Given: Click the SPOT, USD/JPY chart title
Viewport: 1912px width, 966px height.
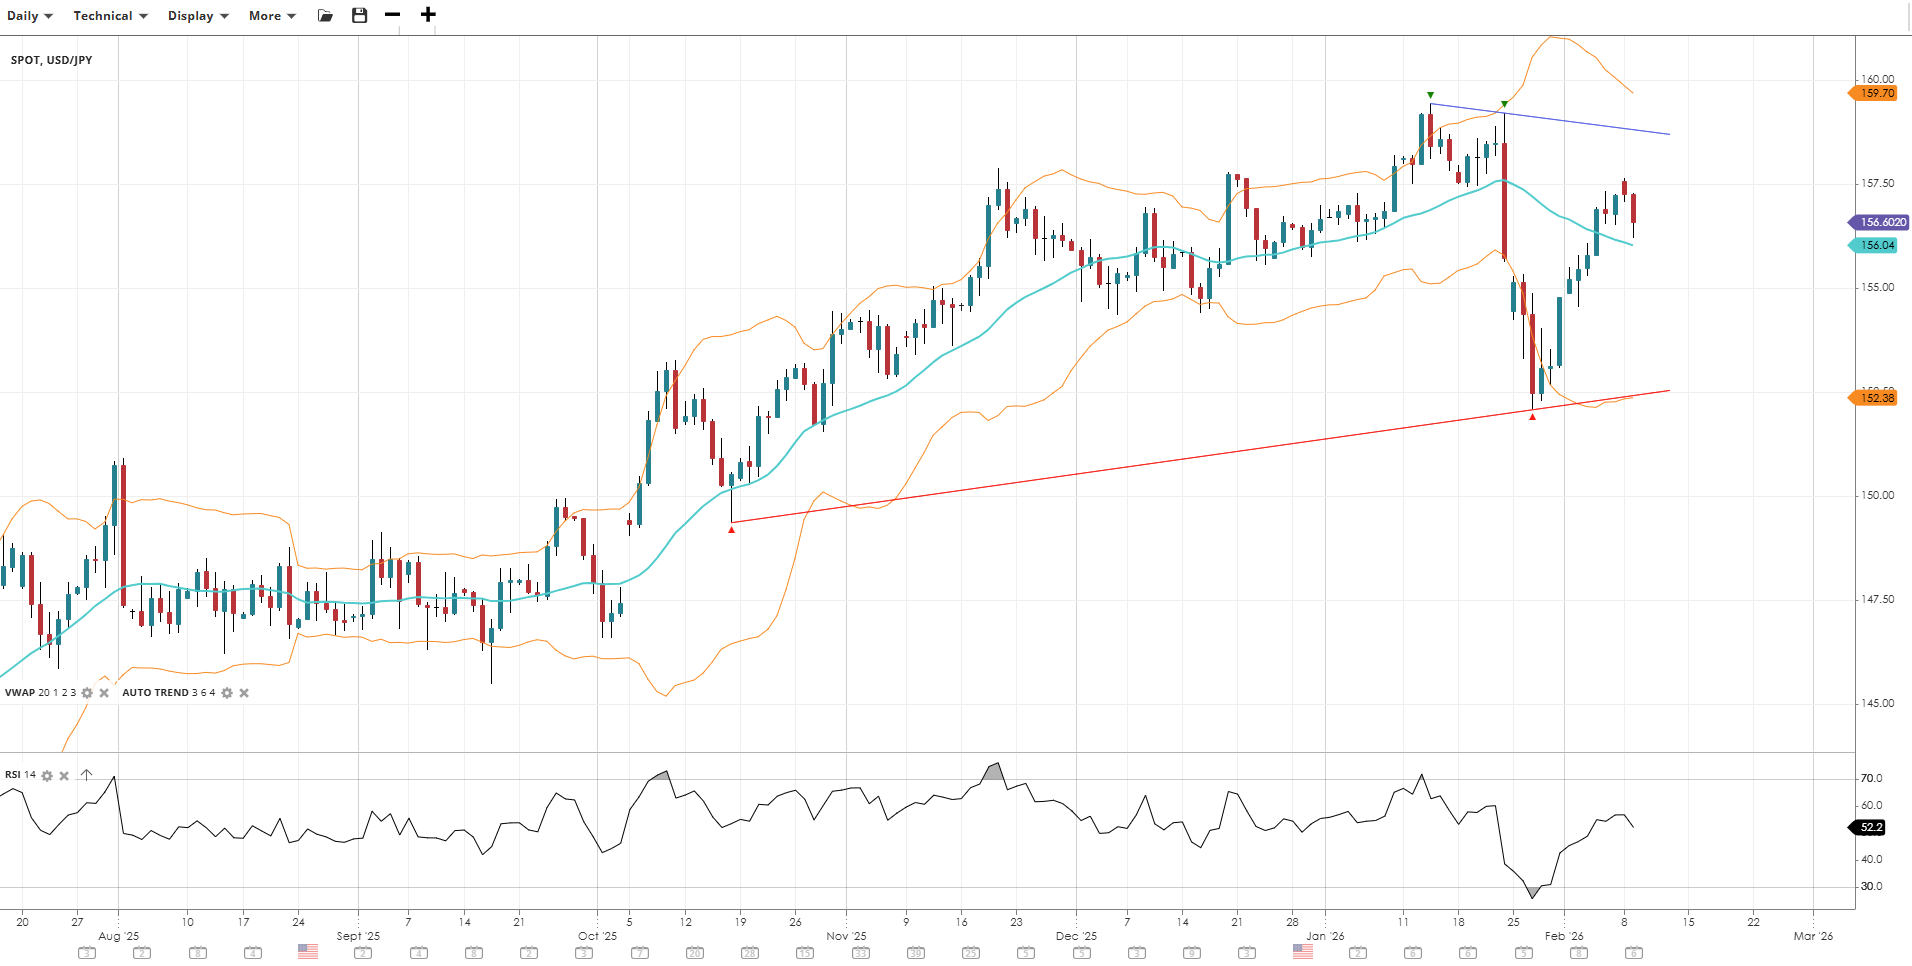Looking at the screenshot, I should pyautogui.click(x=52, y=60).
